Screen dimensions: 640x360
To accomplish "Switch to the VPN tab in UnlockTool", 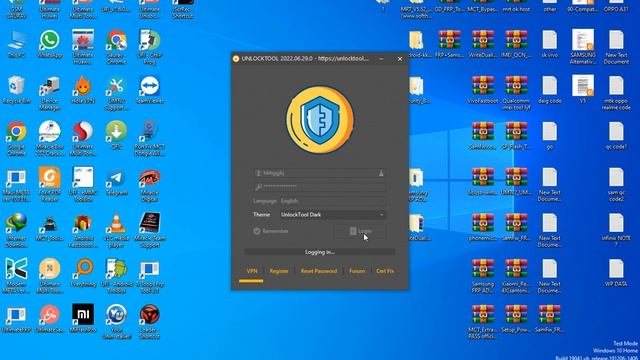I will coord(252,271).
